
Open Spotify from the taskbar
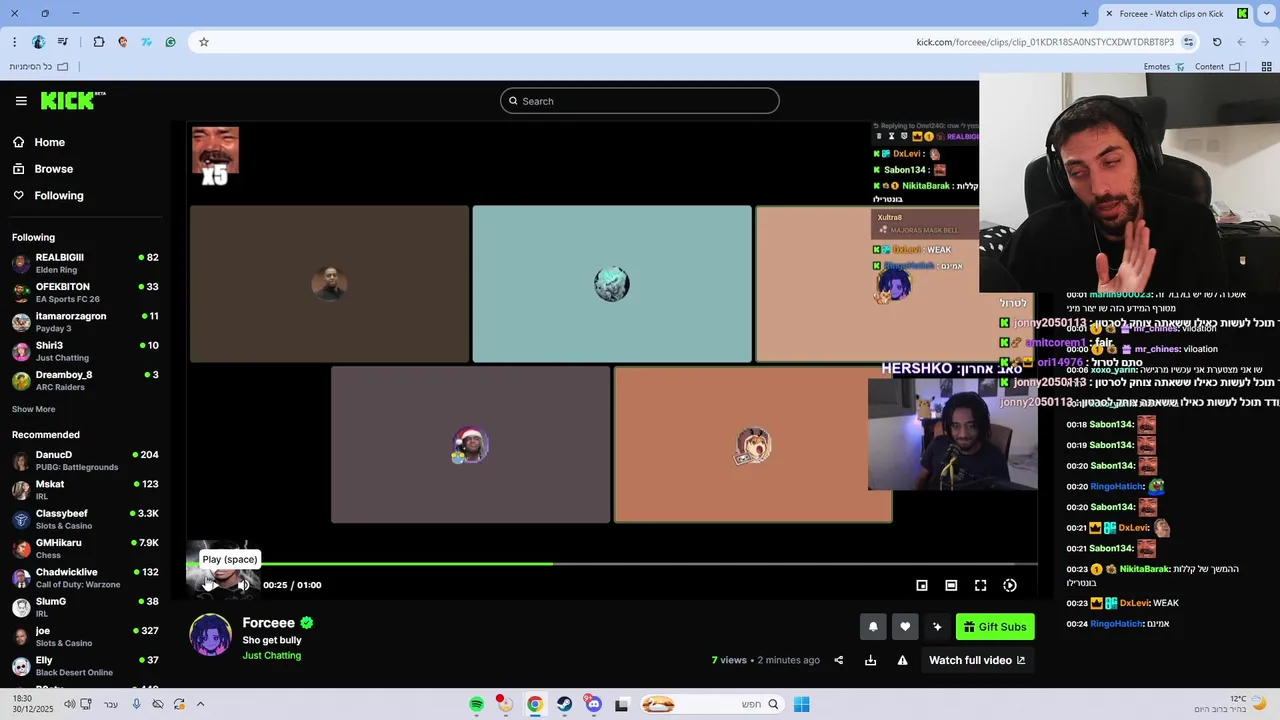477,705
